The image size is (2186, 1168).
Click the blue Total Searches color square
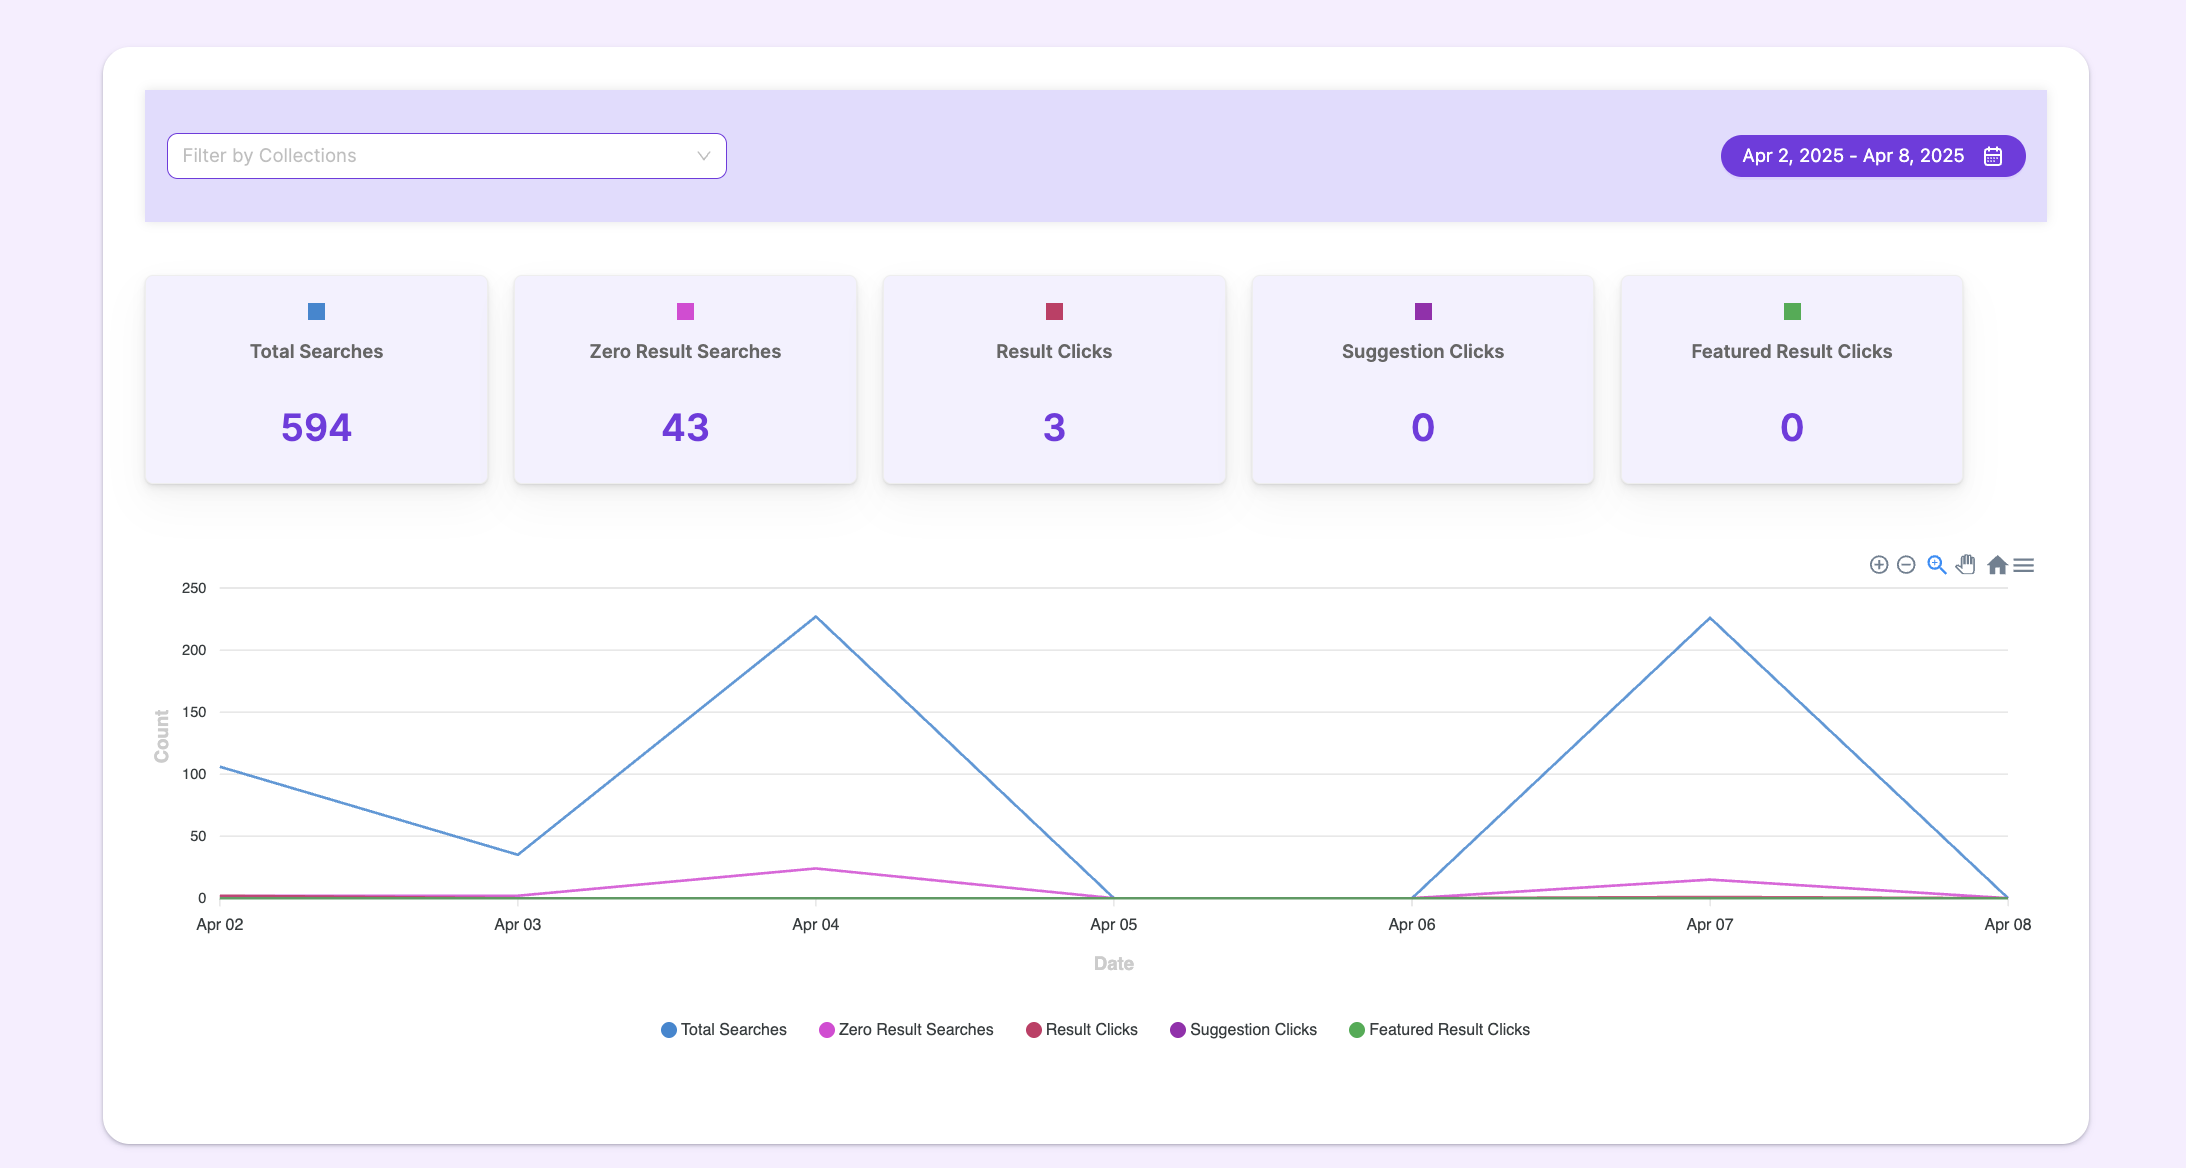pyautogui.click(x=316, y=312)
